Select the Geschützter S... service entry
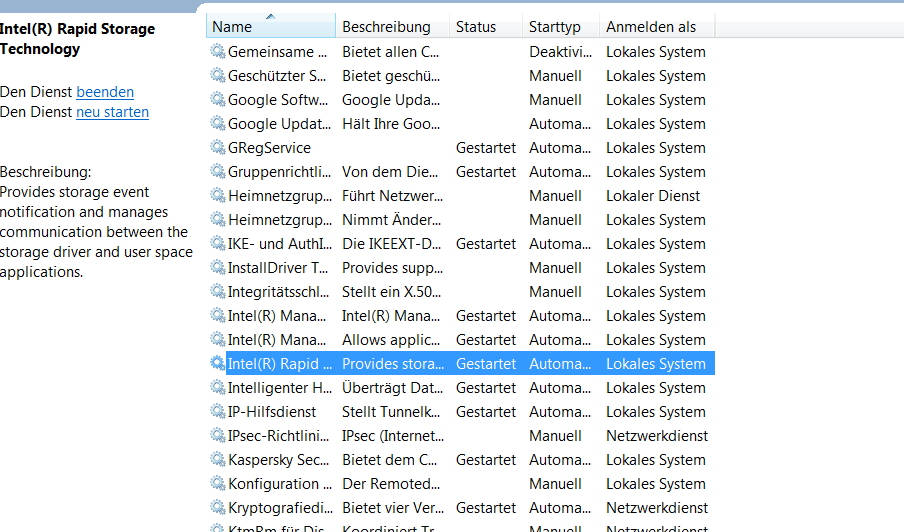904x532 pixels. (277, 76)
